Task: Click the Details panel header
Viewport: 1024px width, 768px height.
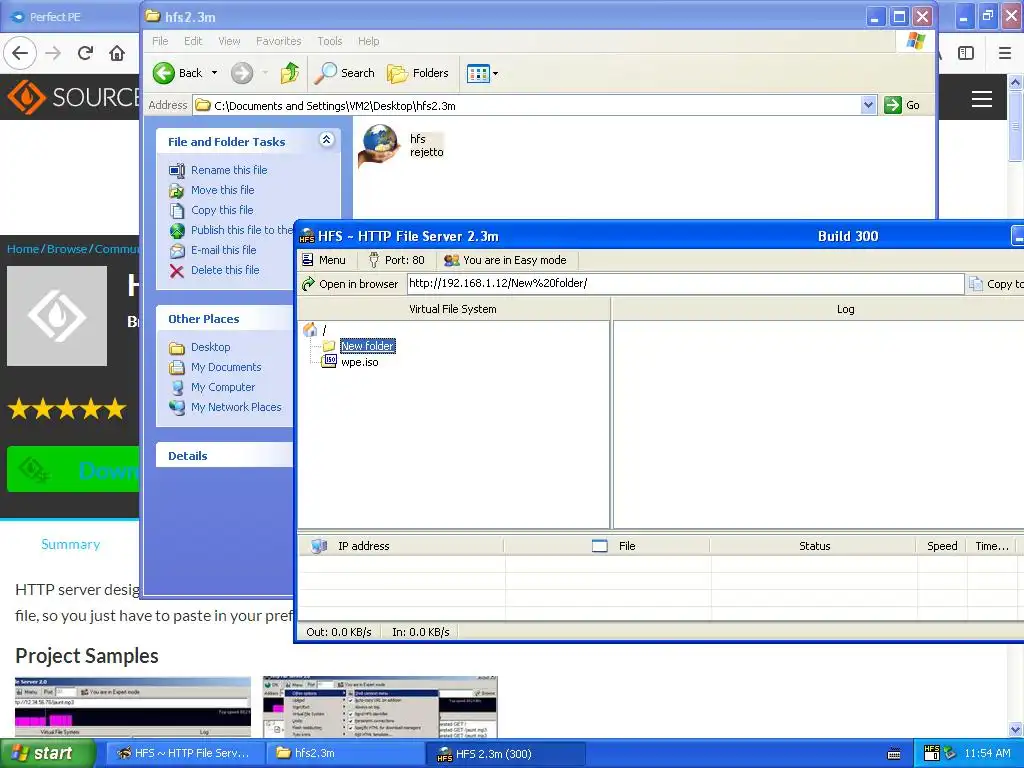Action: 224,455
